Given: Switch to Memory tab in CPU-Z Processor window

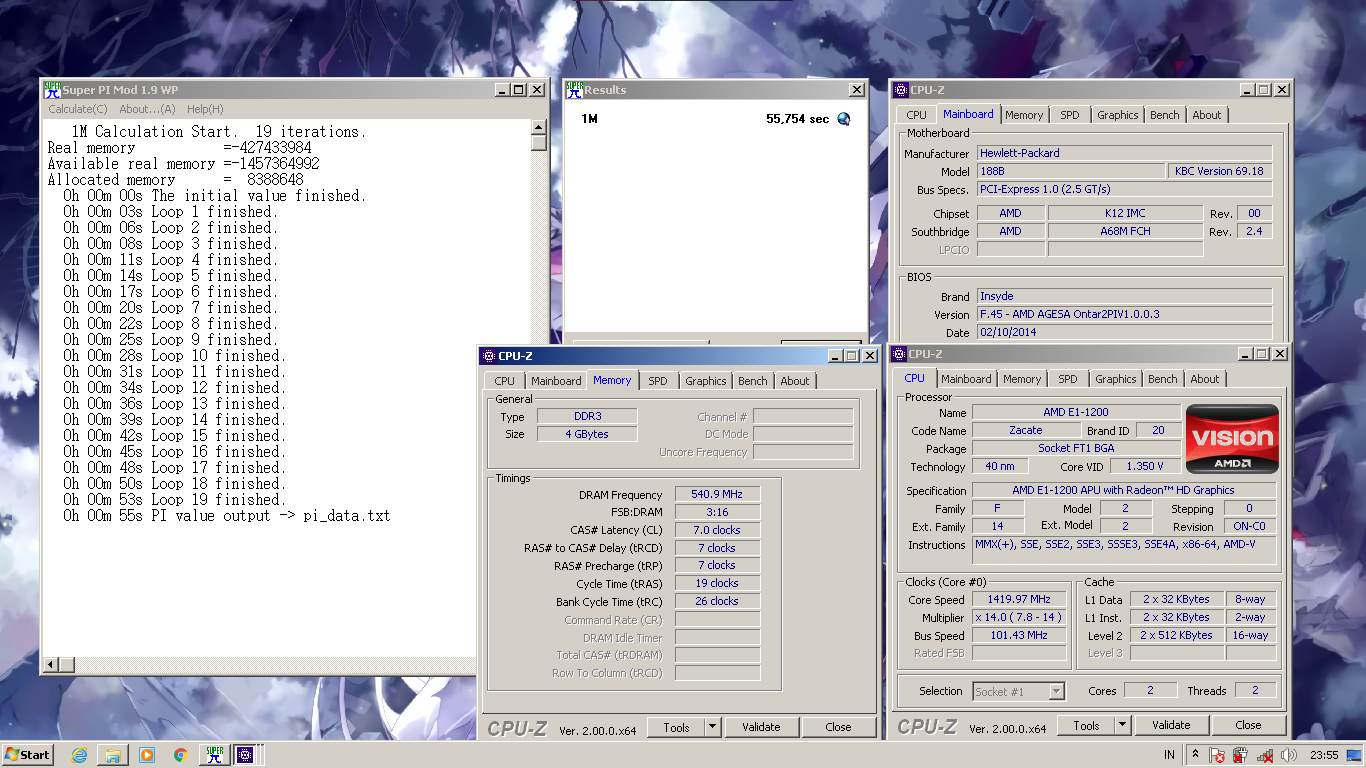Looking at the screenshot, I should click(x=1022, y=379).
